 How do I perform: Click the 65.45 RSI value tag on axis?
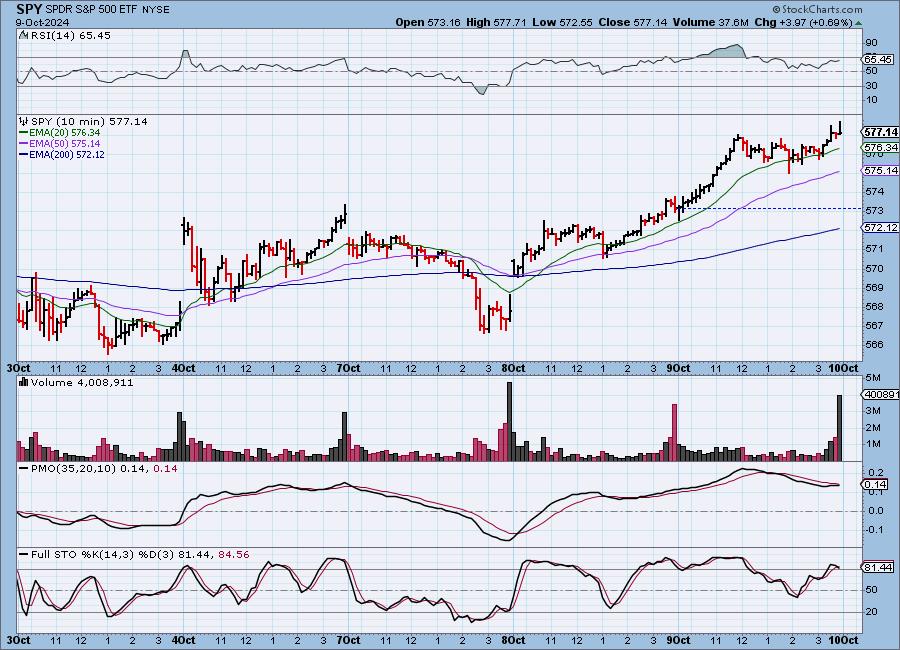(x=878, y=59)
